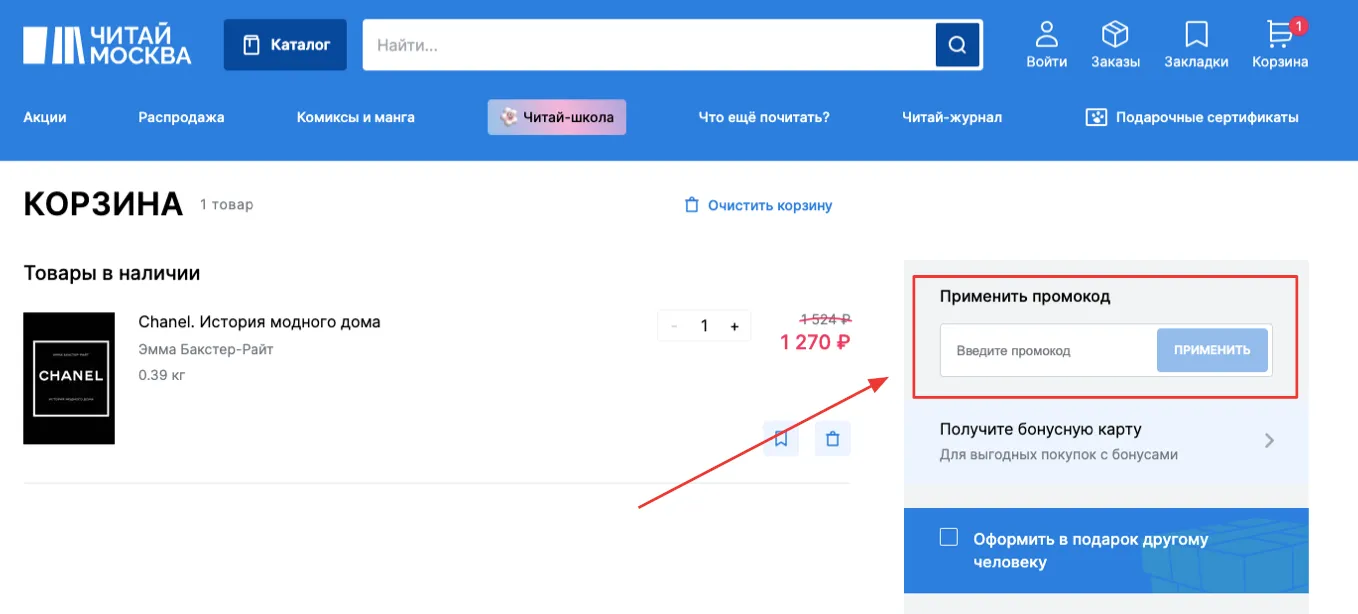The width and height of the screenshot is (1358, 614).
Task: Open the Chanel book cover thumbnail
Action: pos(69,378)
